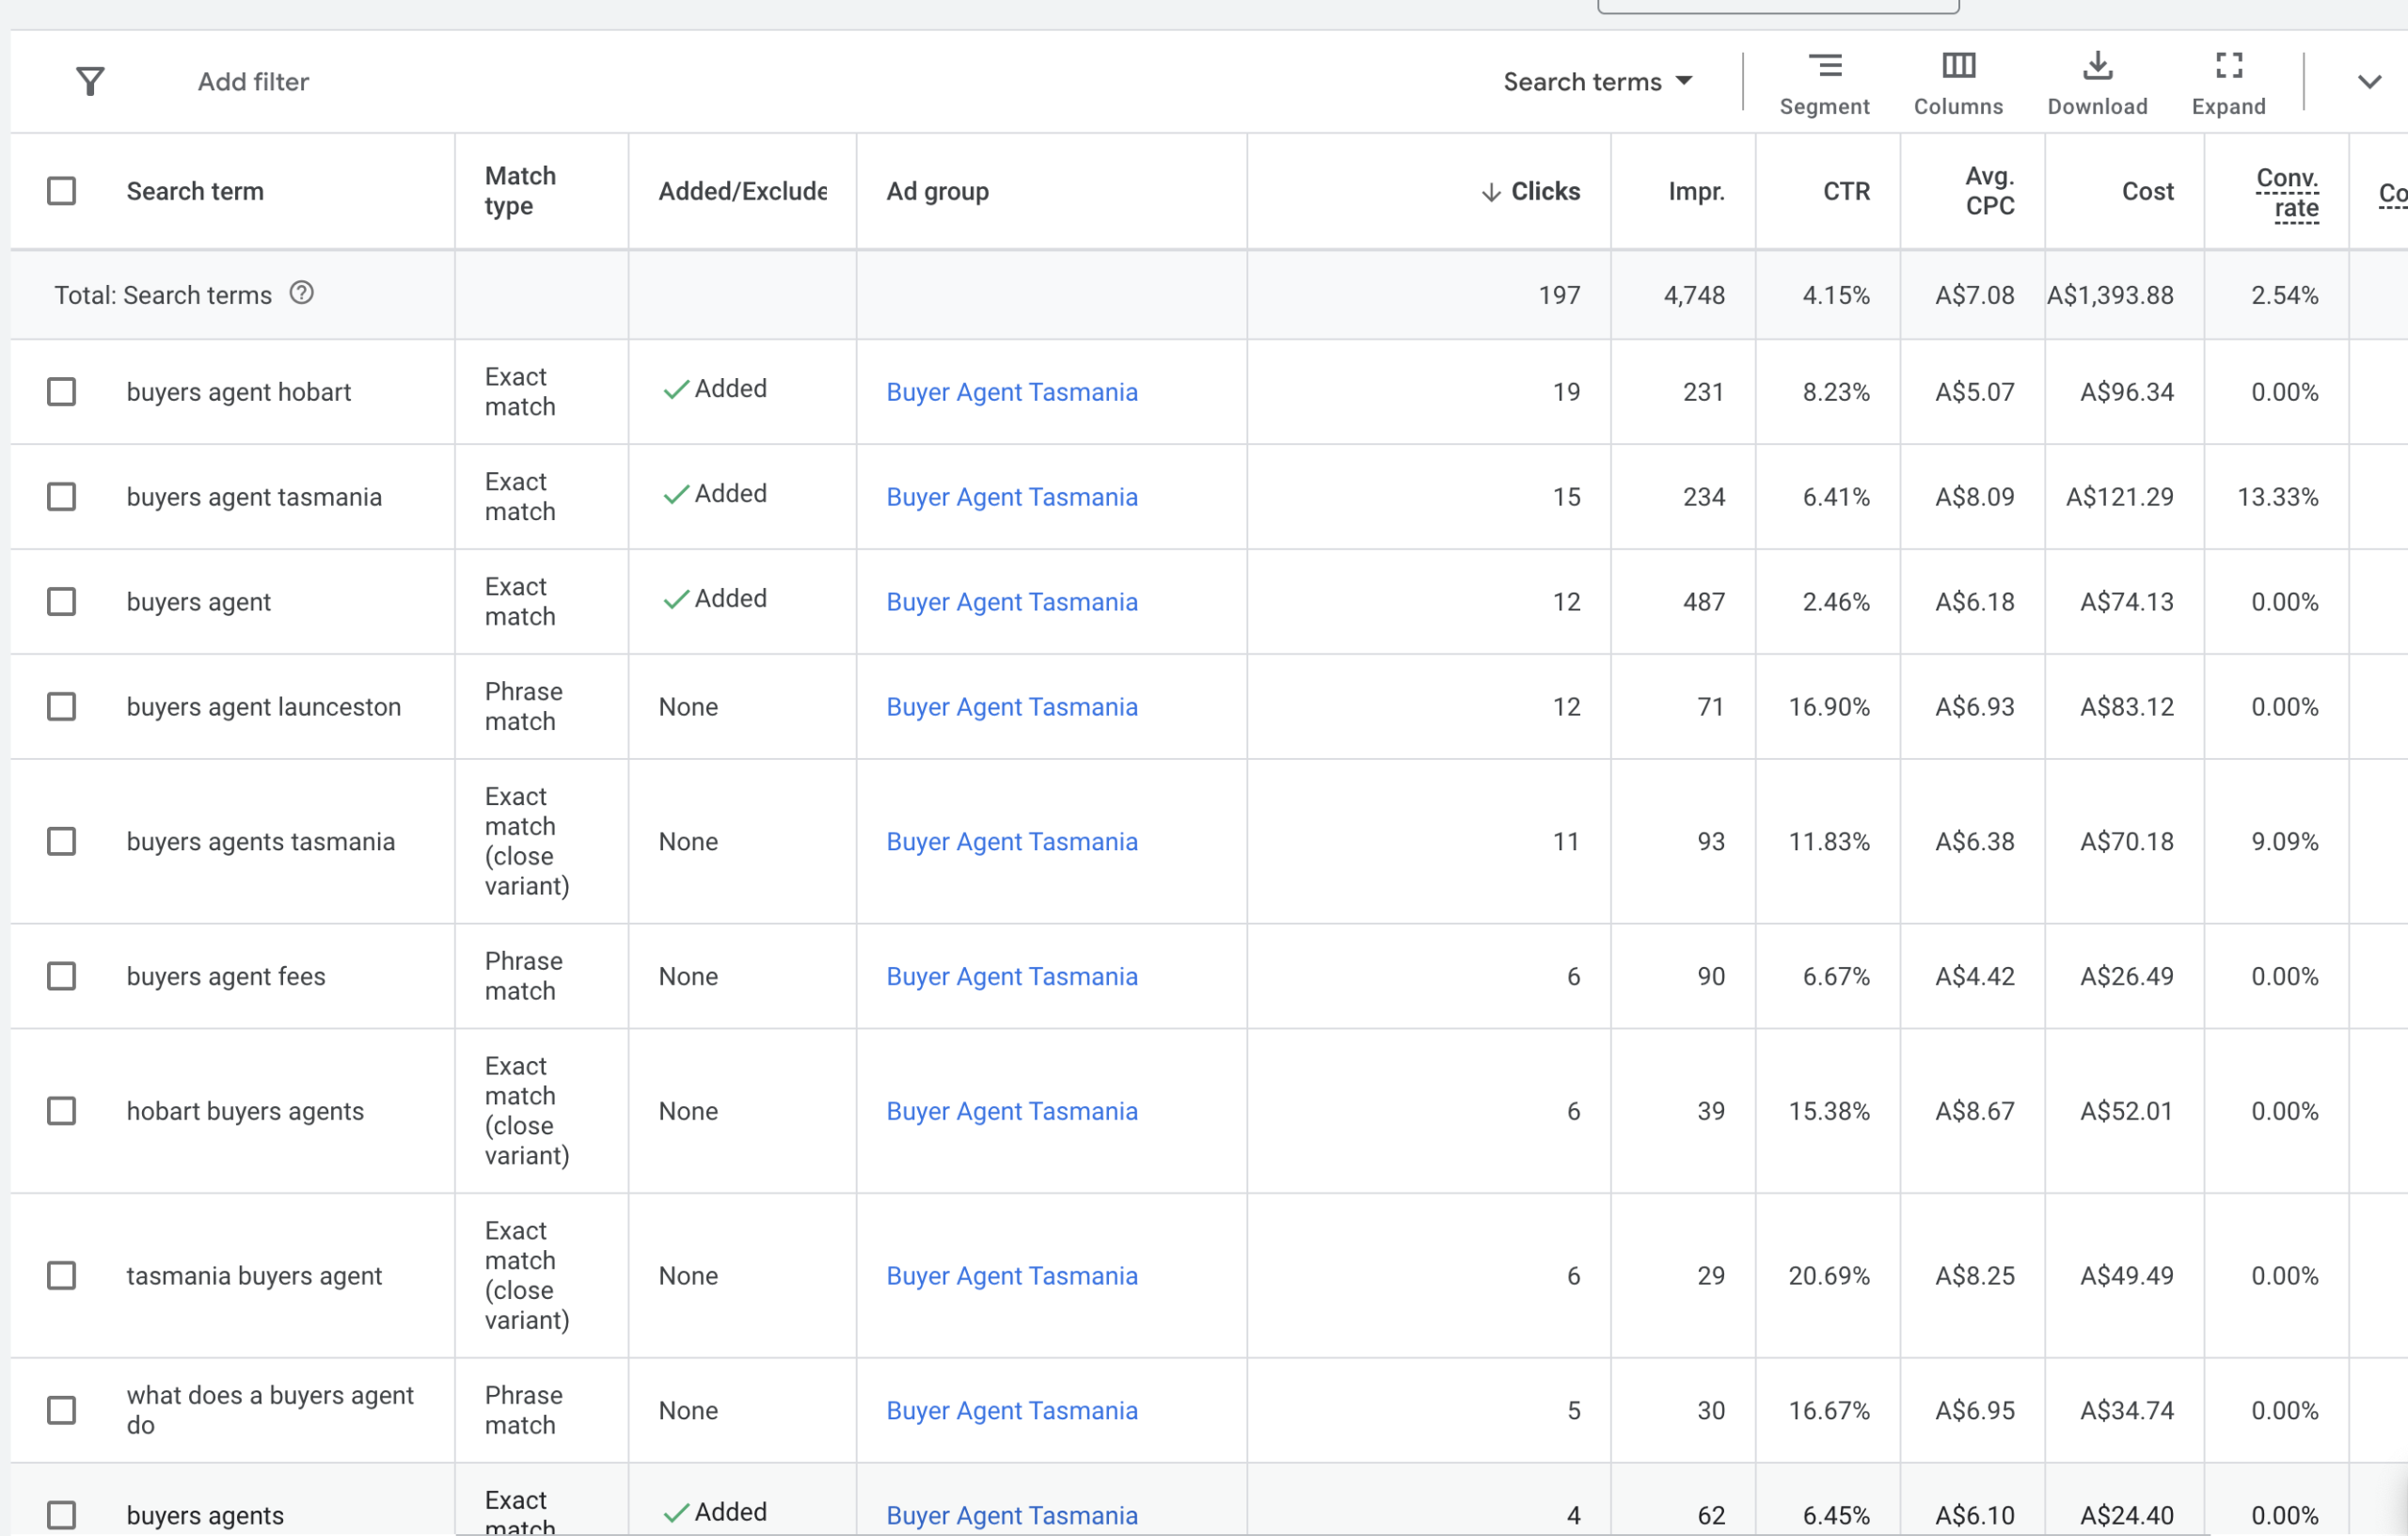This screenshot has height=1536, width=2408.
Task: Sort by the Impr. column header
Action: click(1696, 192)
